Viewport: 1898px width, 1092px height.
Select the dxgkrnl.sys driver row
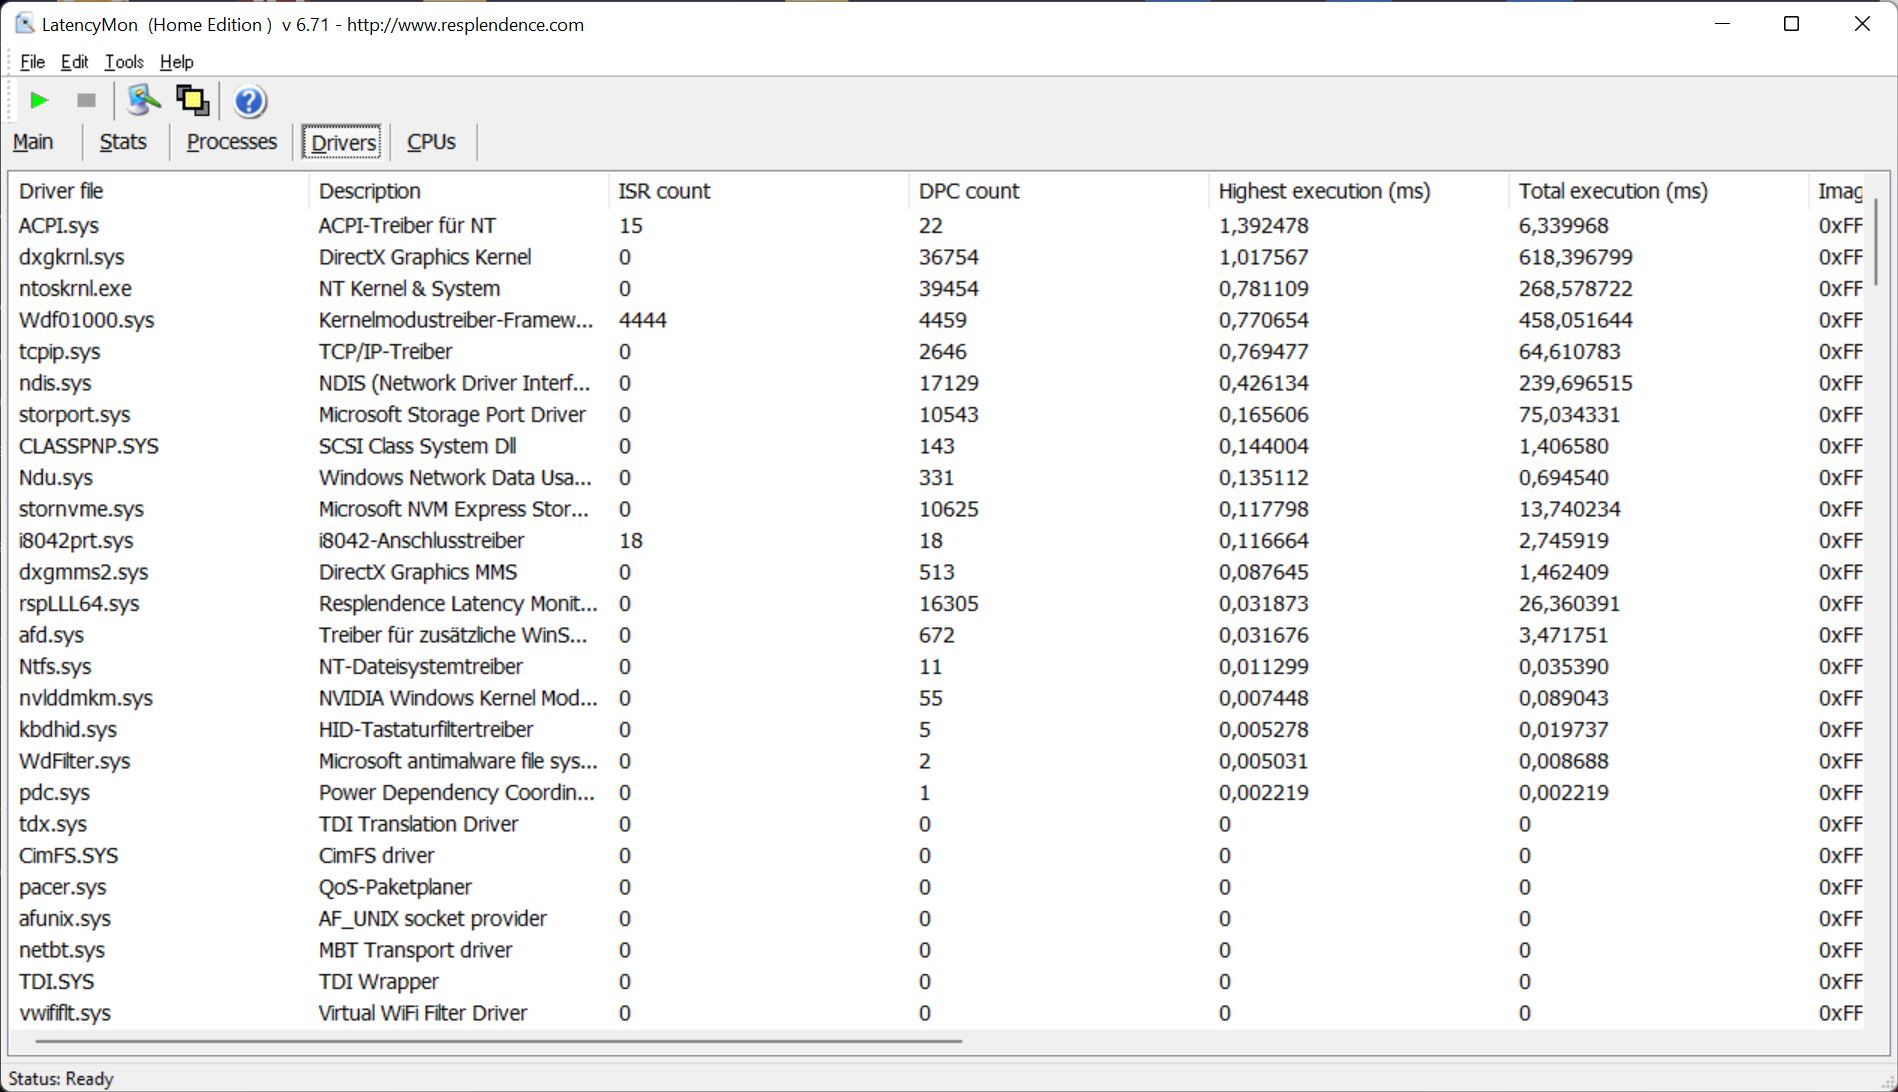[x=72, y=257]
